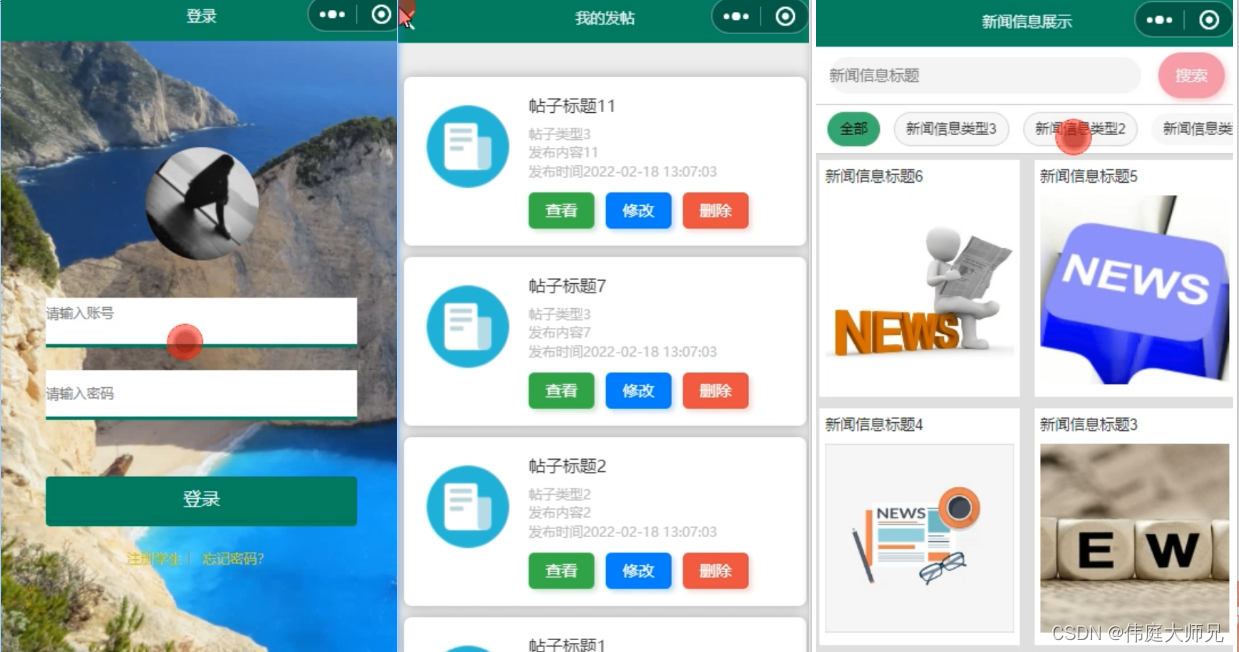Focus the 请输入密码 password field
1239x652 pixels.
[x=201, y=394]
